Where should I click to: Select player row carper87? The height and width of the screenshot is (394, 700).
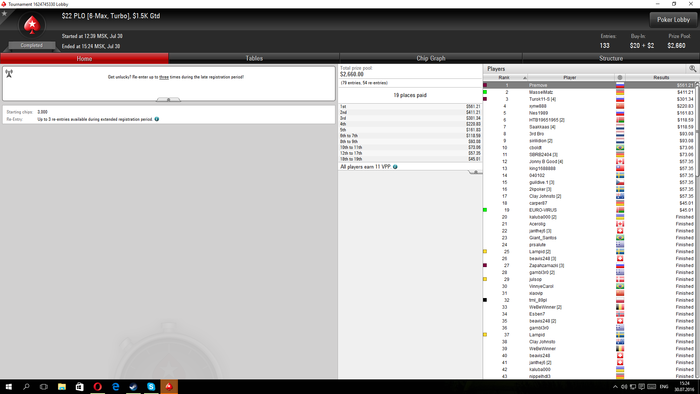coord(589,203)
